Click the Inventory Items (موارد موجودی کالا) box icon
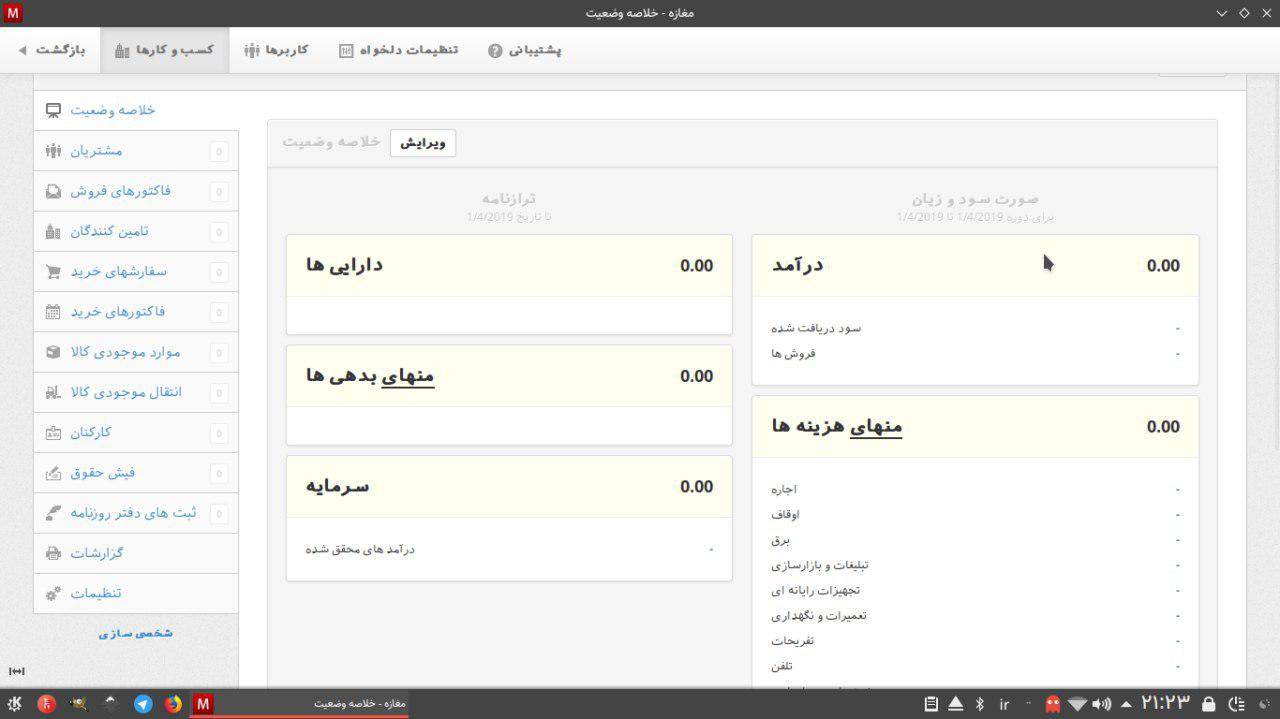Image resolution: width=1280 pixels, height=719 pixels. coord(54,352)
